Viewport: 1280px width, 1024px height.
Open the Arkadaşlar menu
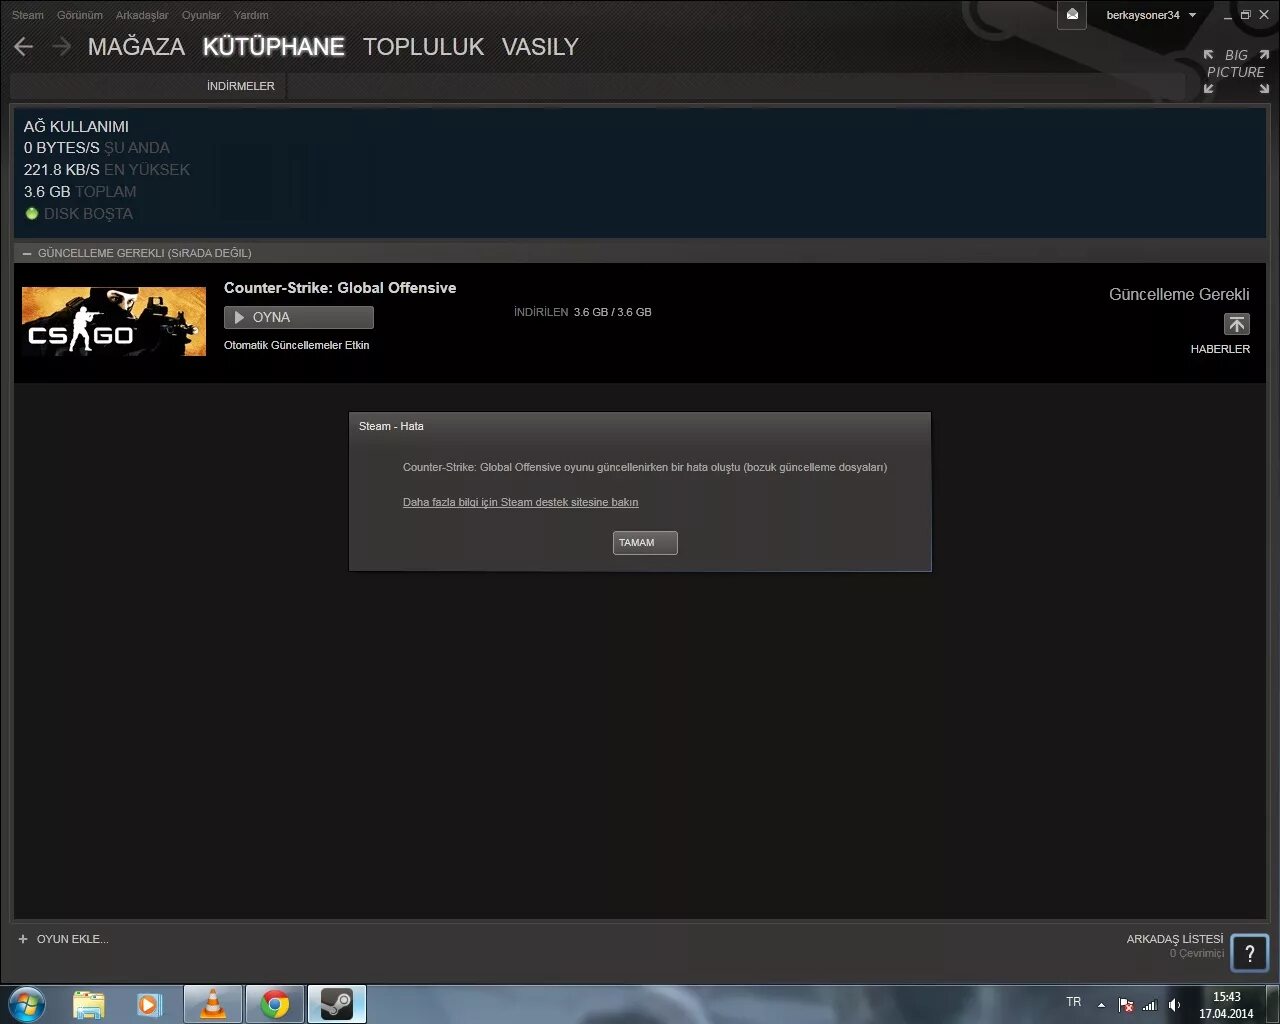coord(142,15)
